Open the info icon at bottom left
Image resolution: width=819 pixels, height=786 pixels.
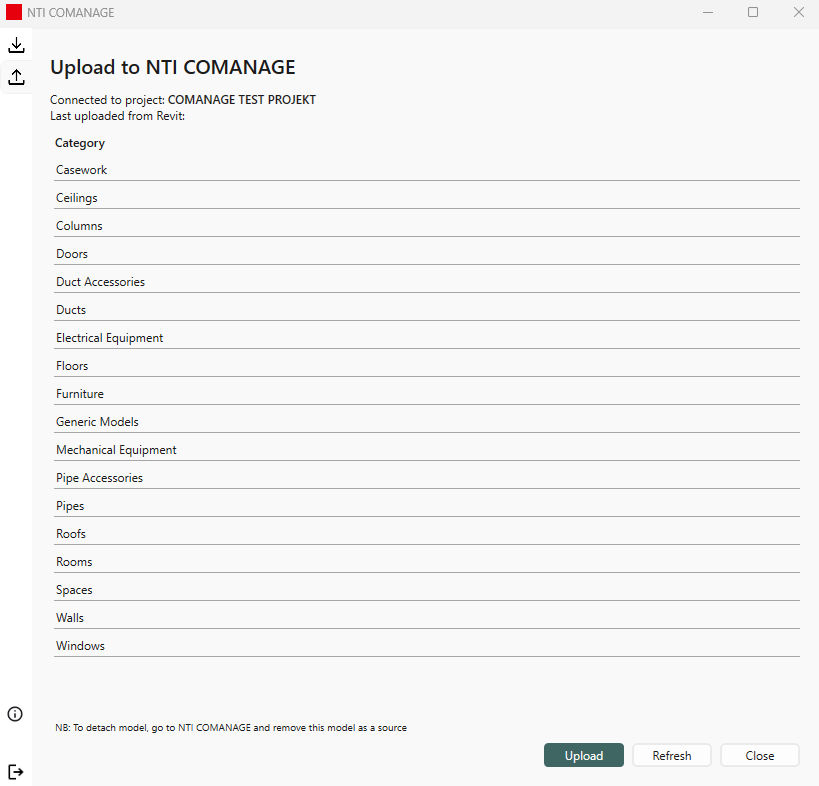coord(15,713)
